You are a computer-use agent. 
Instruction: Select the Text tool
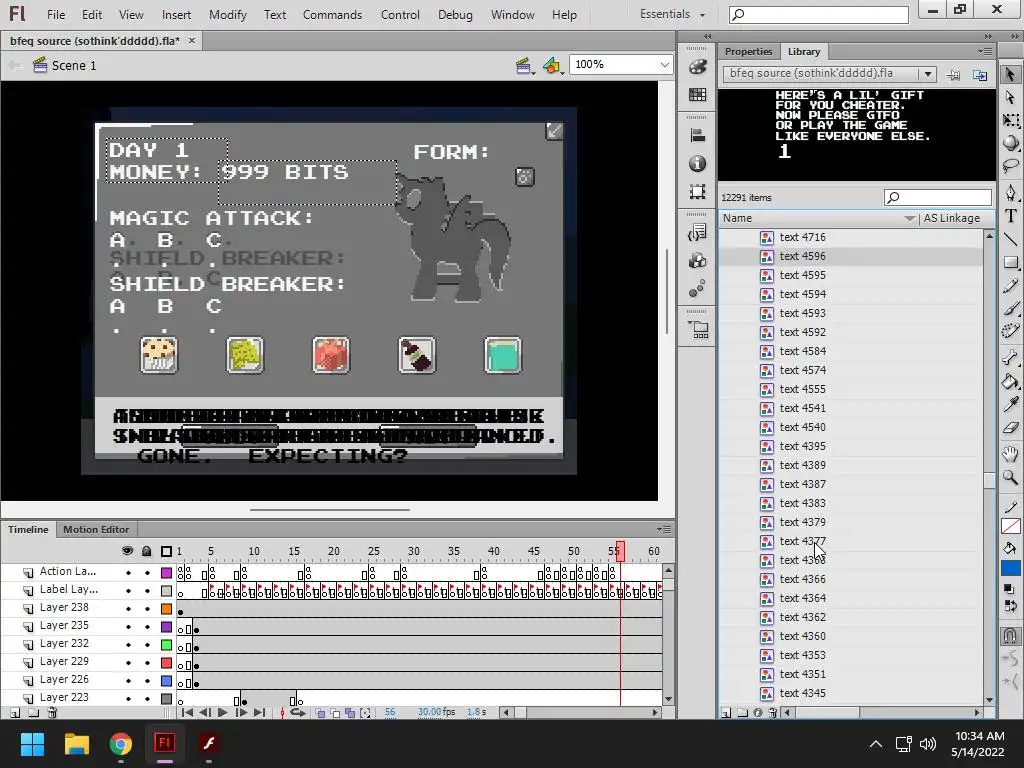[x=1010, y=216]
